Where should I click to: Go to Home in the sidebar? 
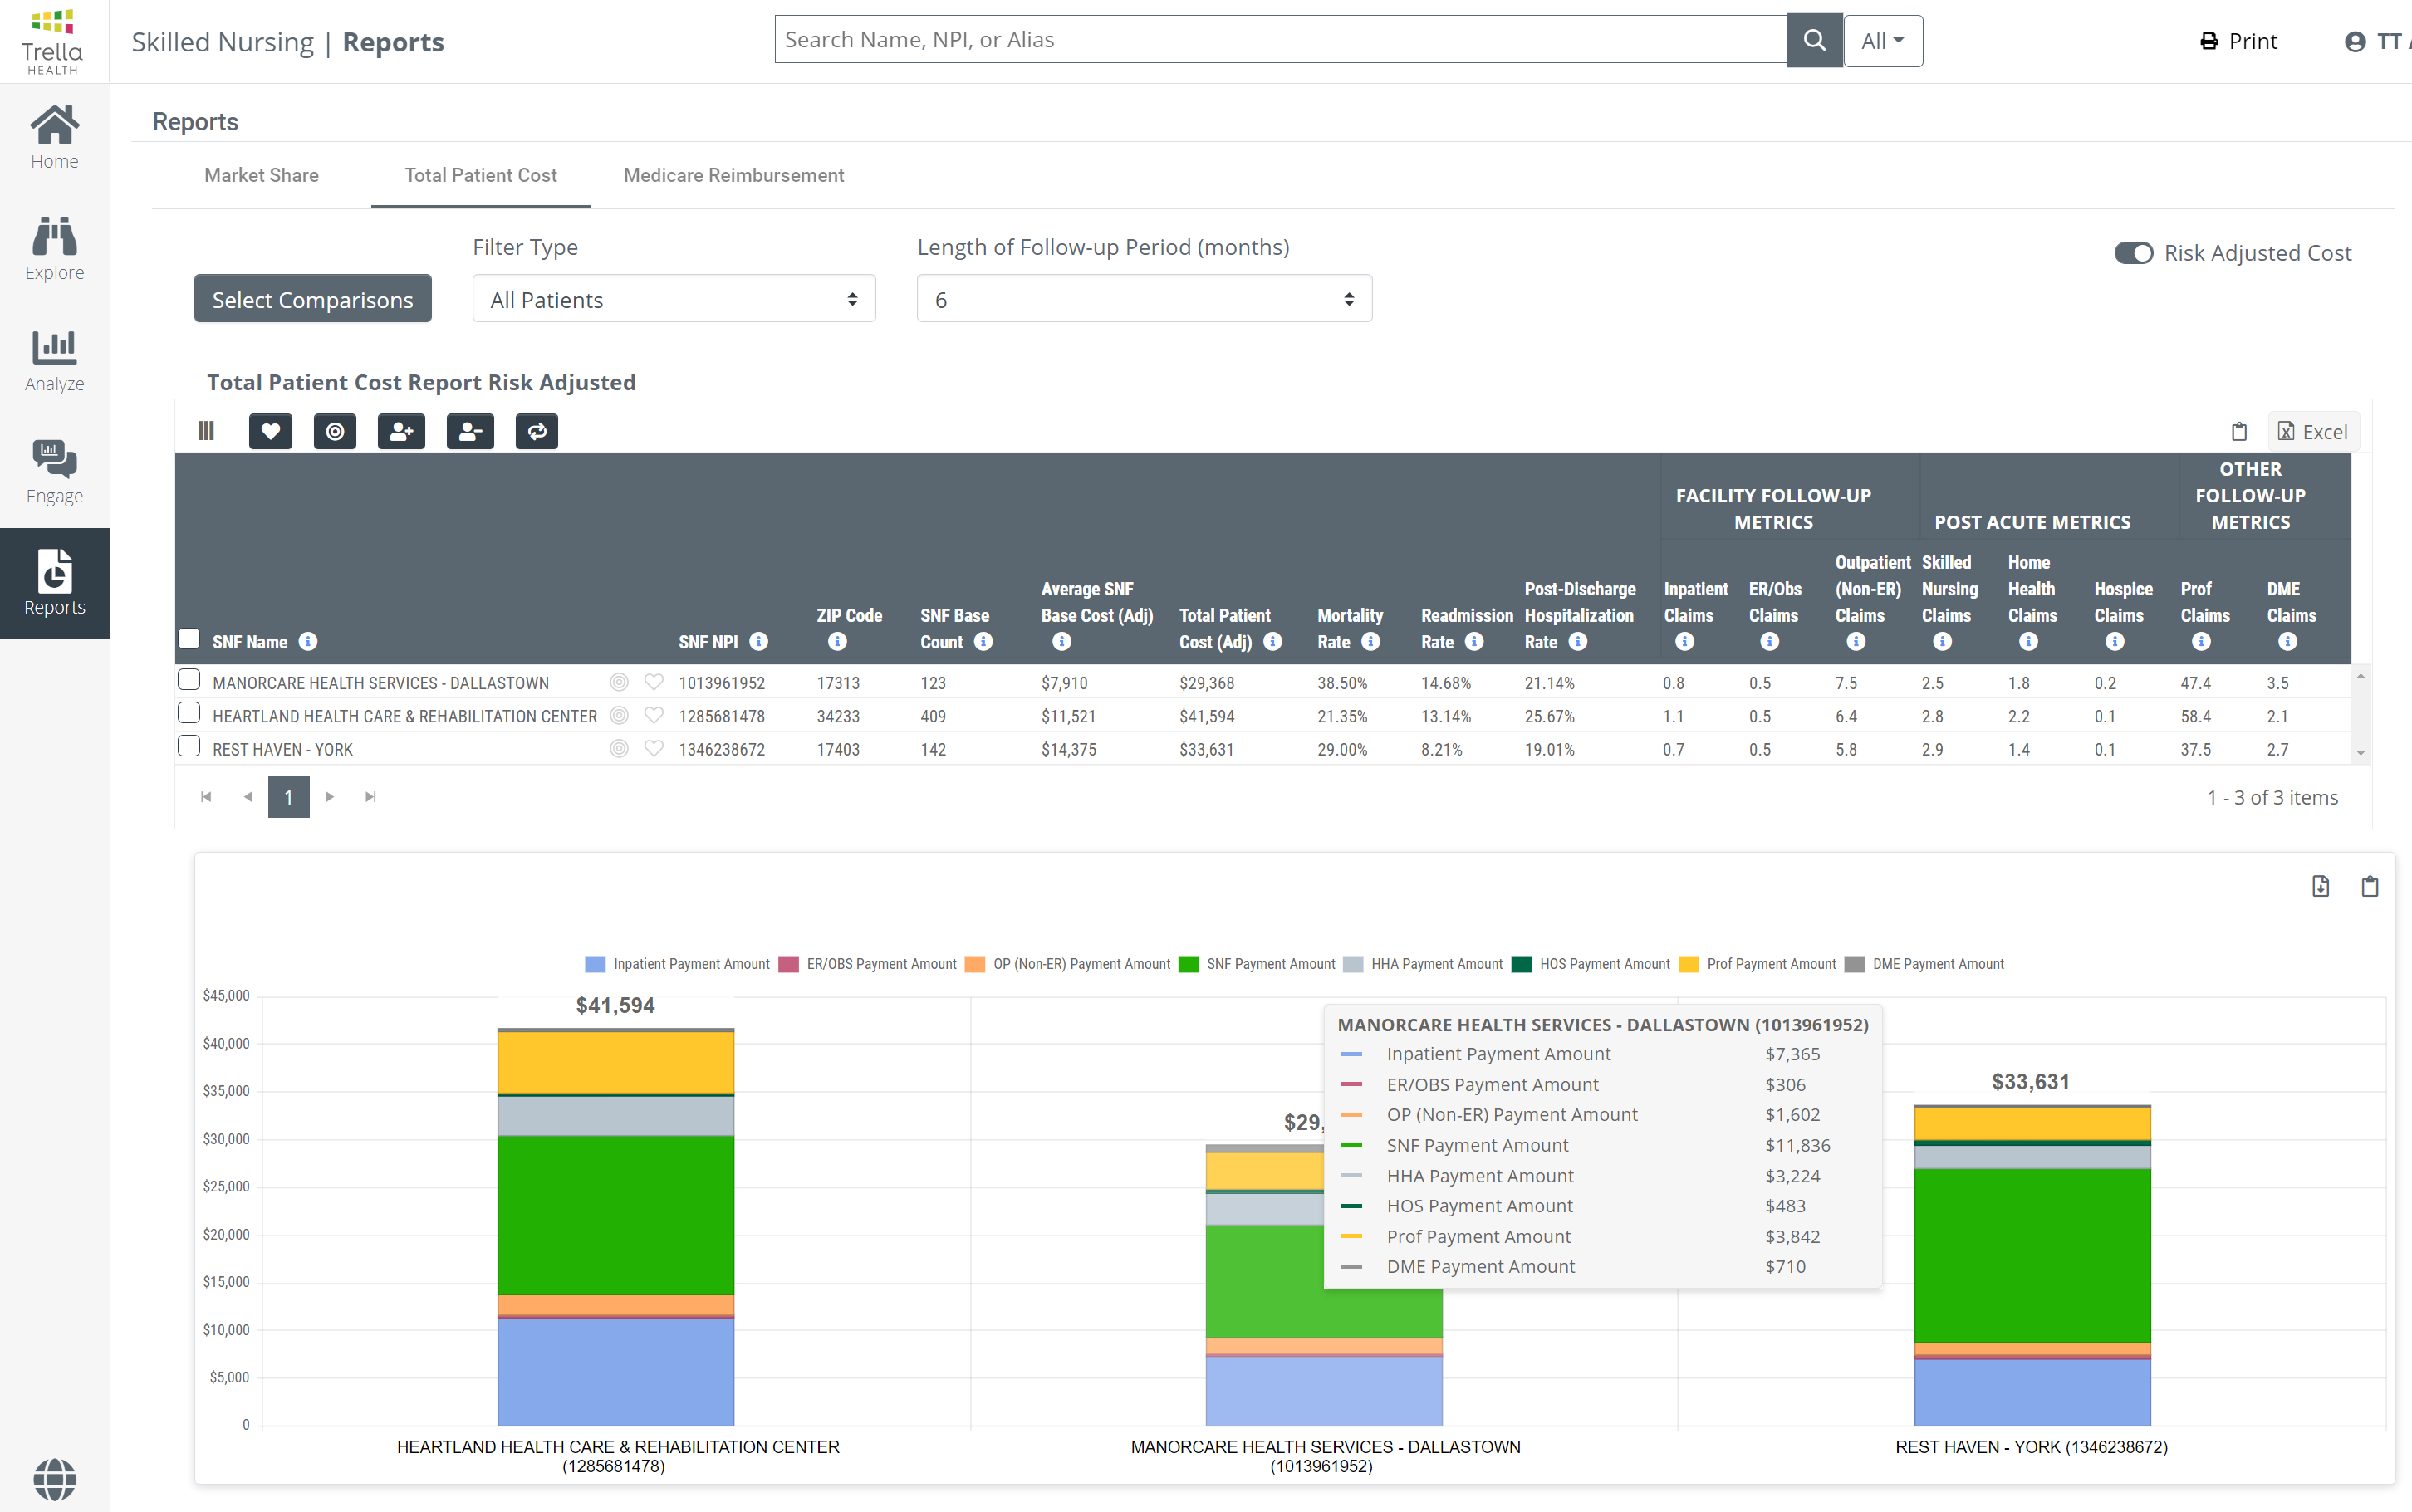(54, 138)
